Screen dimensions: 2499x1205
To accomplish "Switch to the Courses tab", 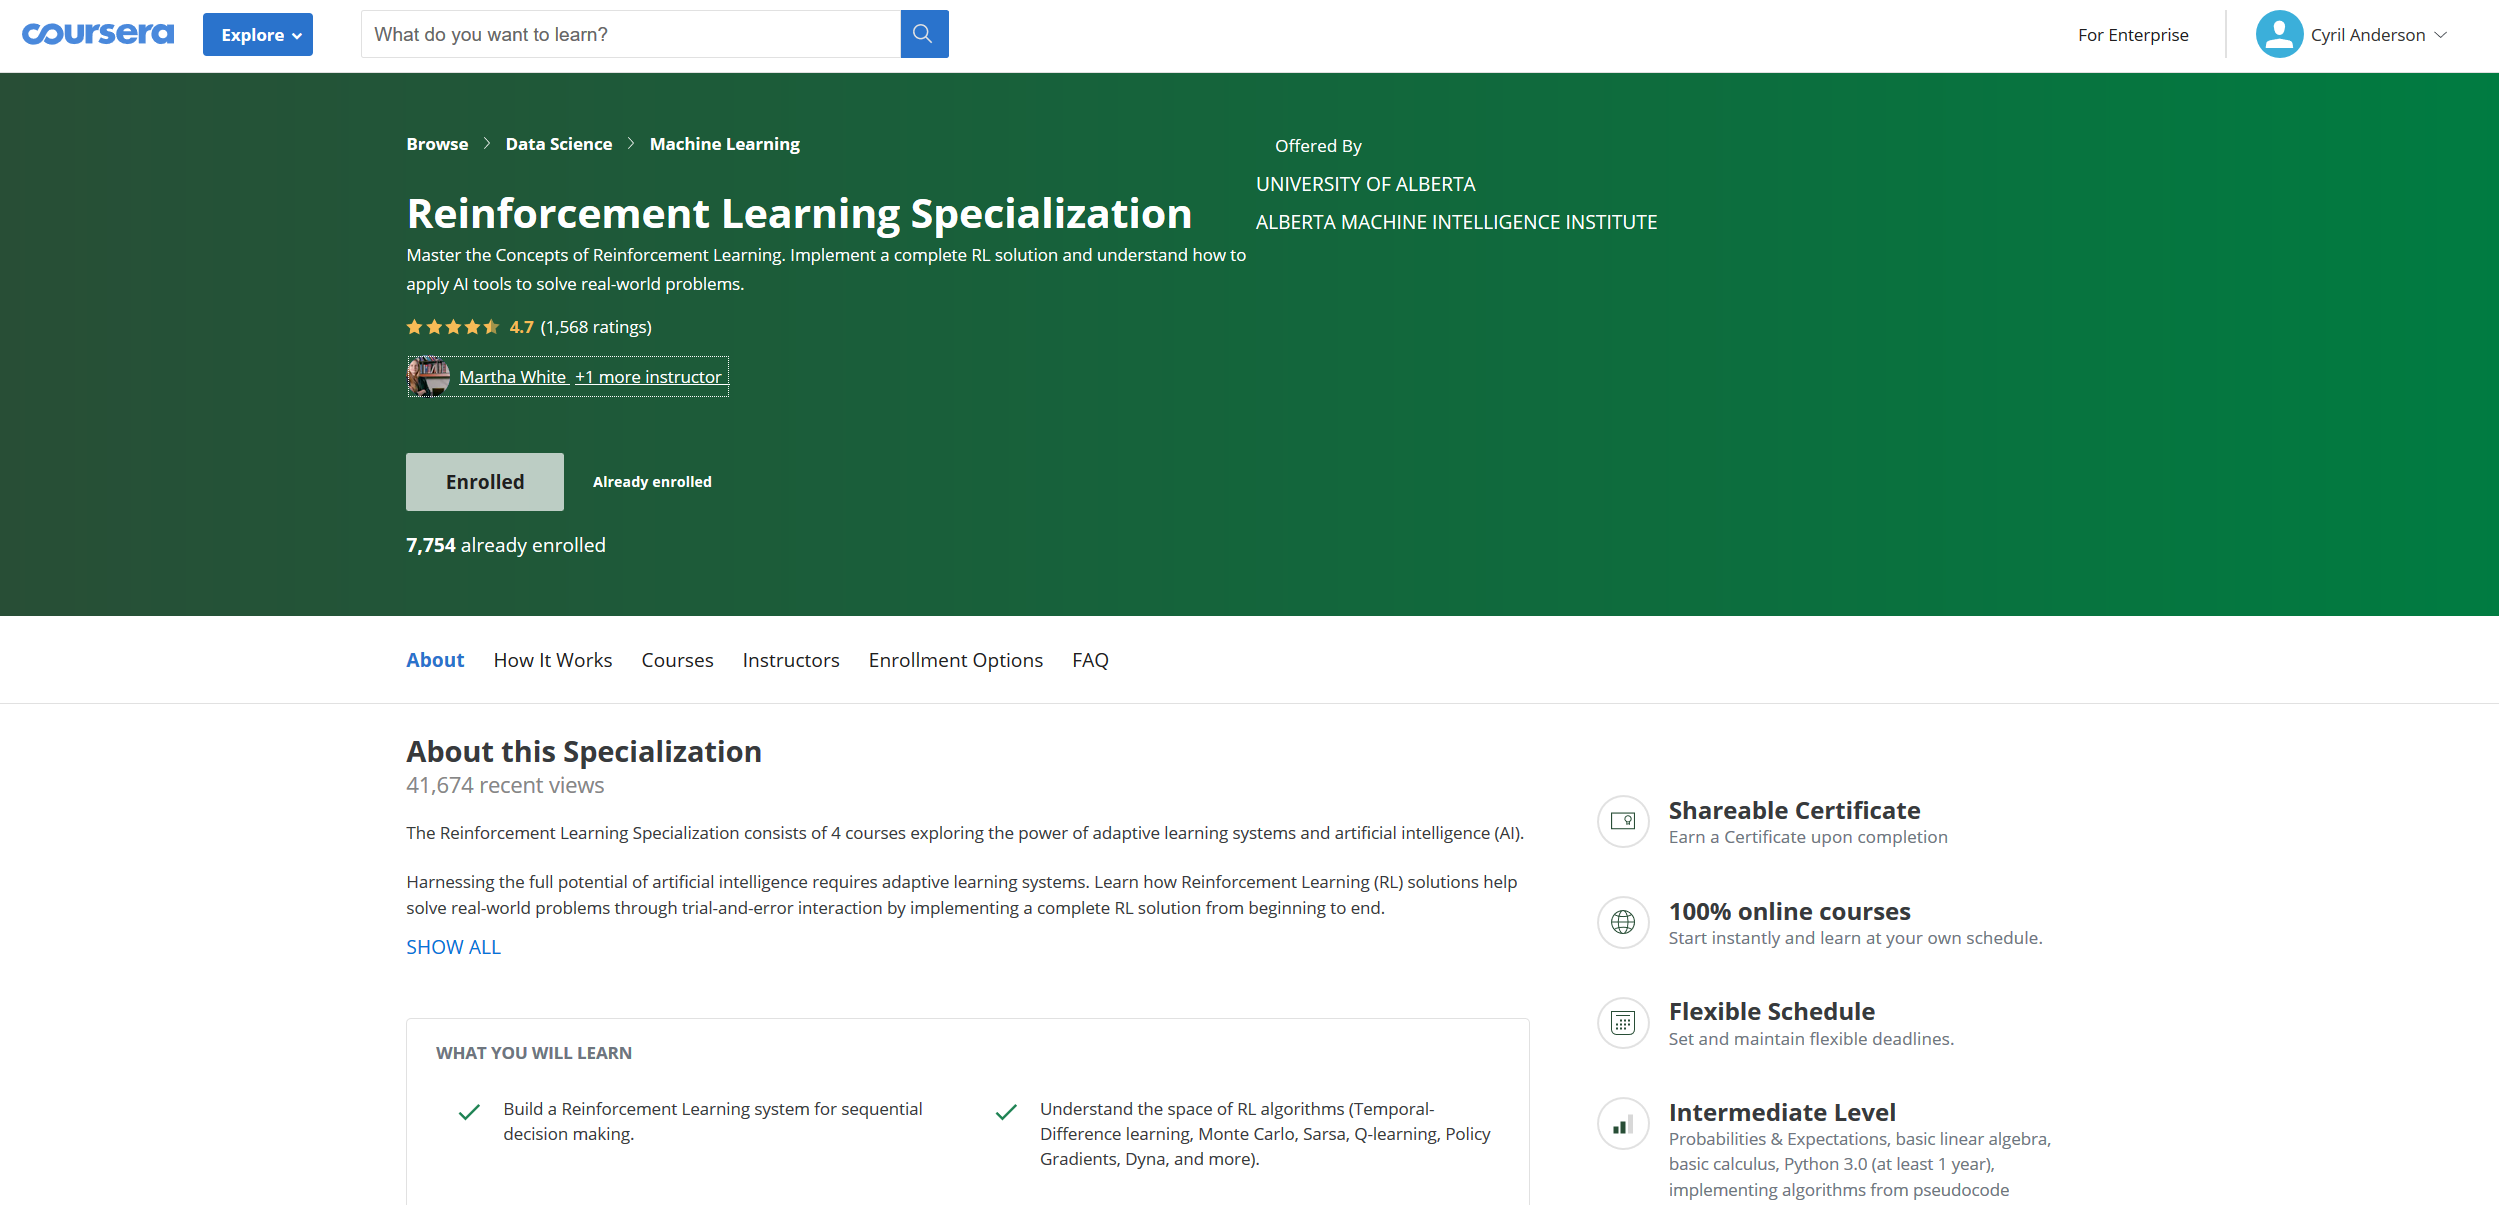I will click(677, 660).
